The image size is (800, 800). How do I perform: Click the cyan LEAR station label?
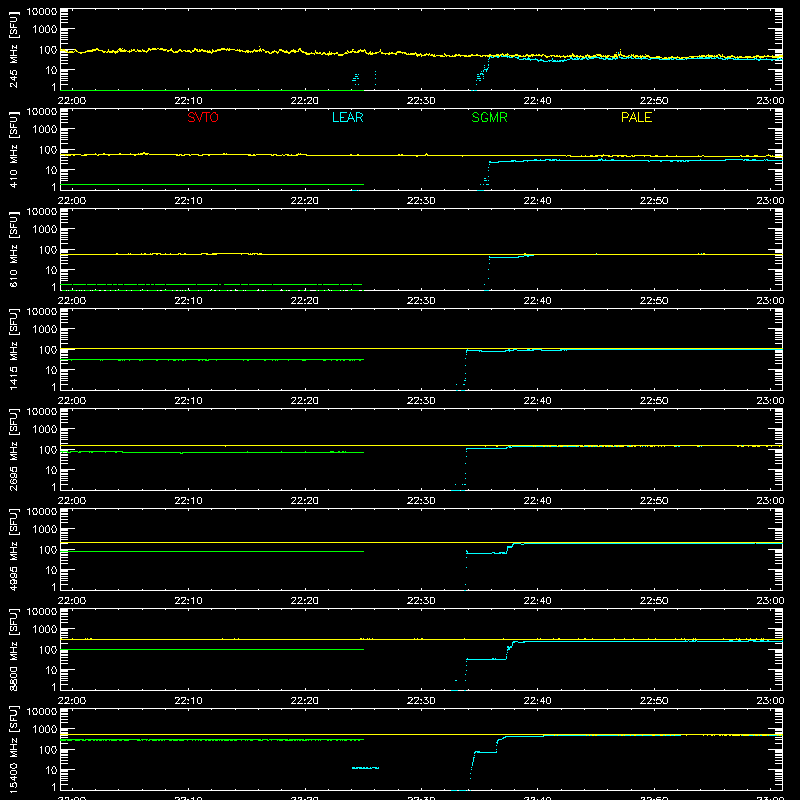tap(347, 117)
